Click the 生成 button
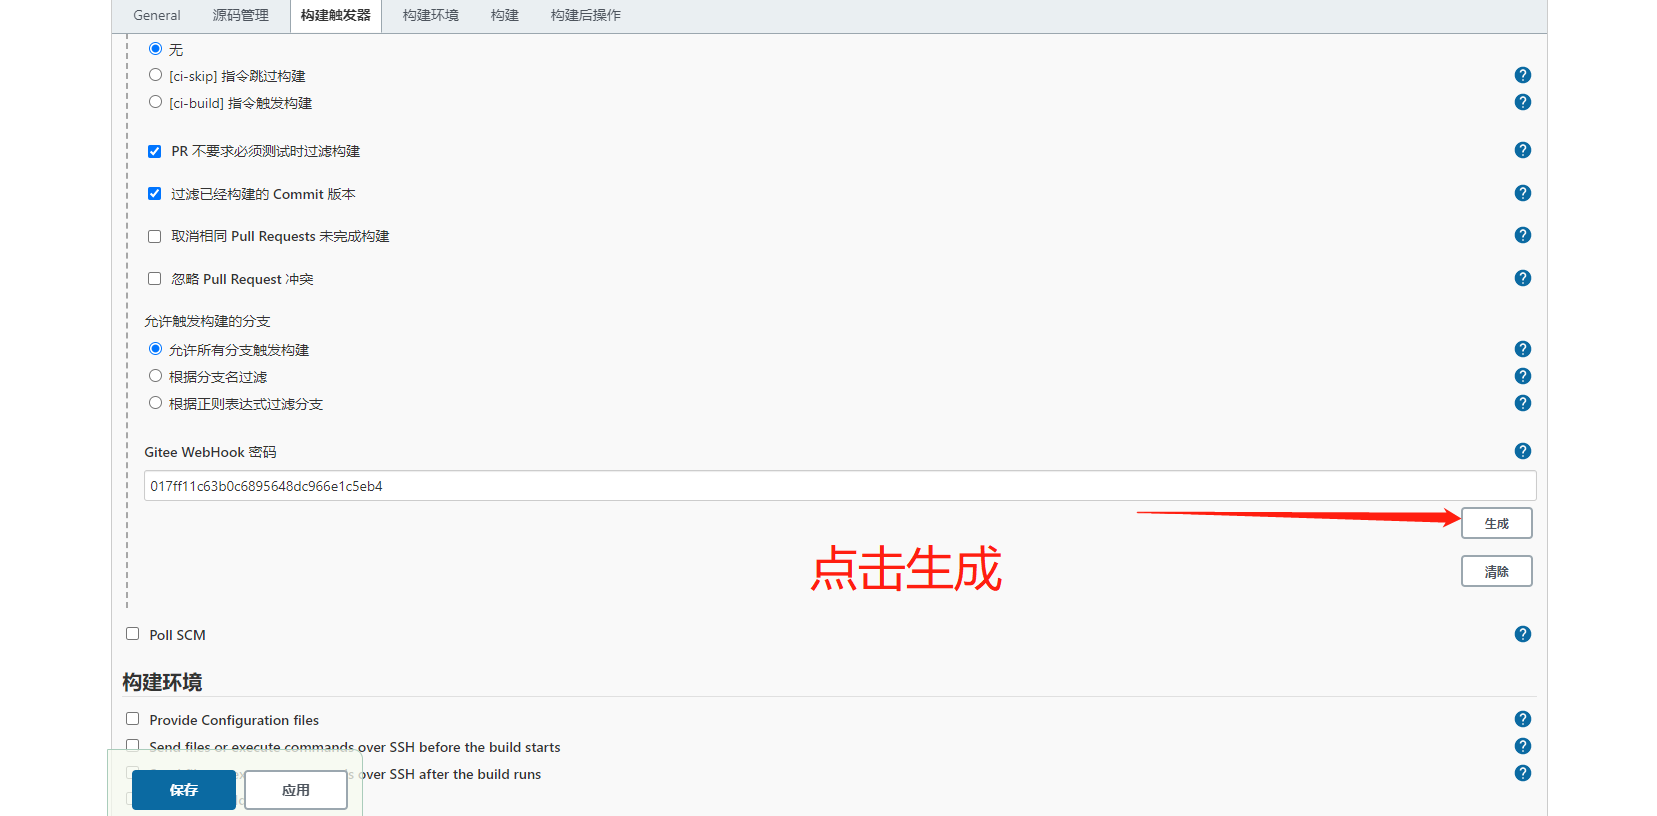Screen dimensions: 1657x816 pos(1496,523)
